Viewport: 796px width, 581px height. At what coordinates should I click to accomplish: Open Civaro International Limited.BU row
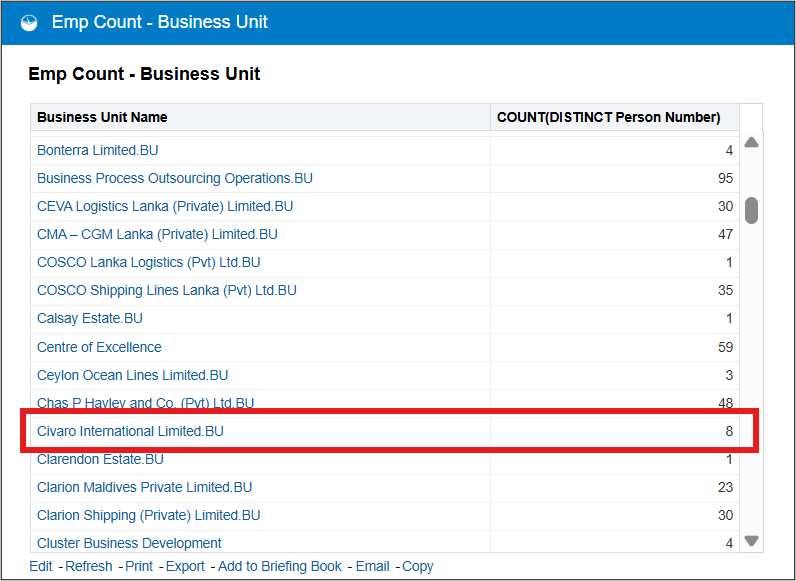tap(131, 432)
